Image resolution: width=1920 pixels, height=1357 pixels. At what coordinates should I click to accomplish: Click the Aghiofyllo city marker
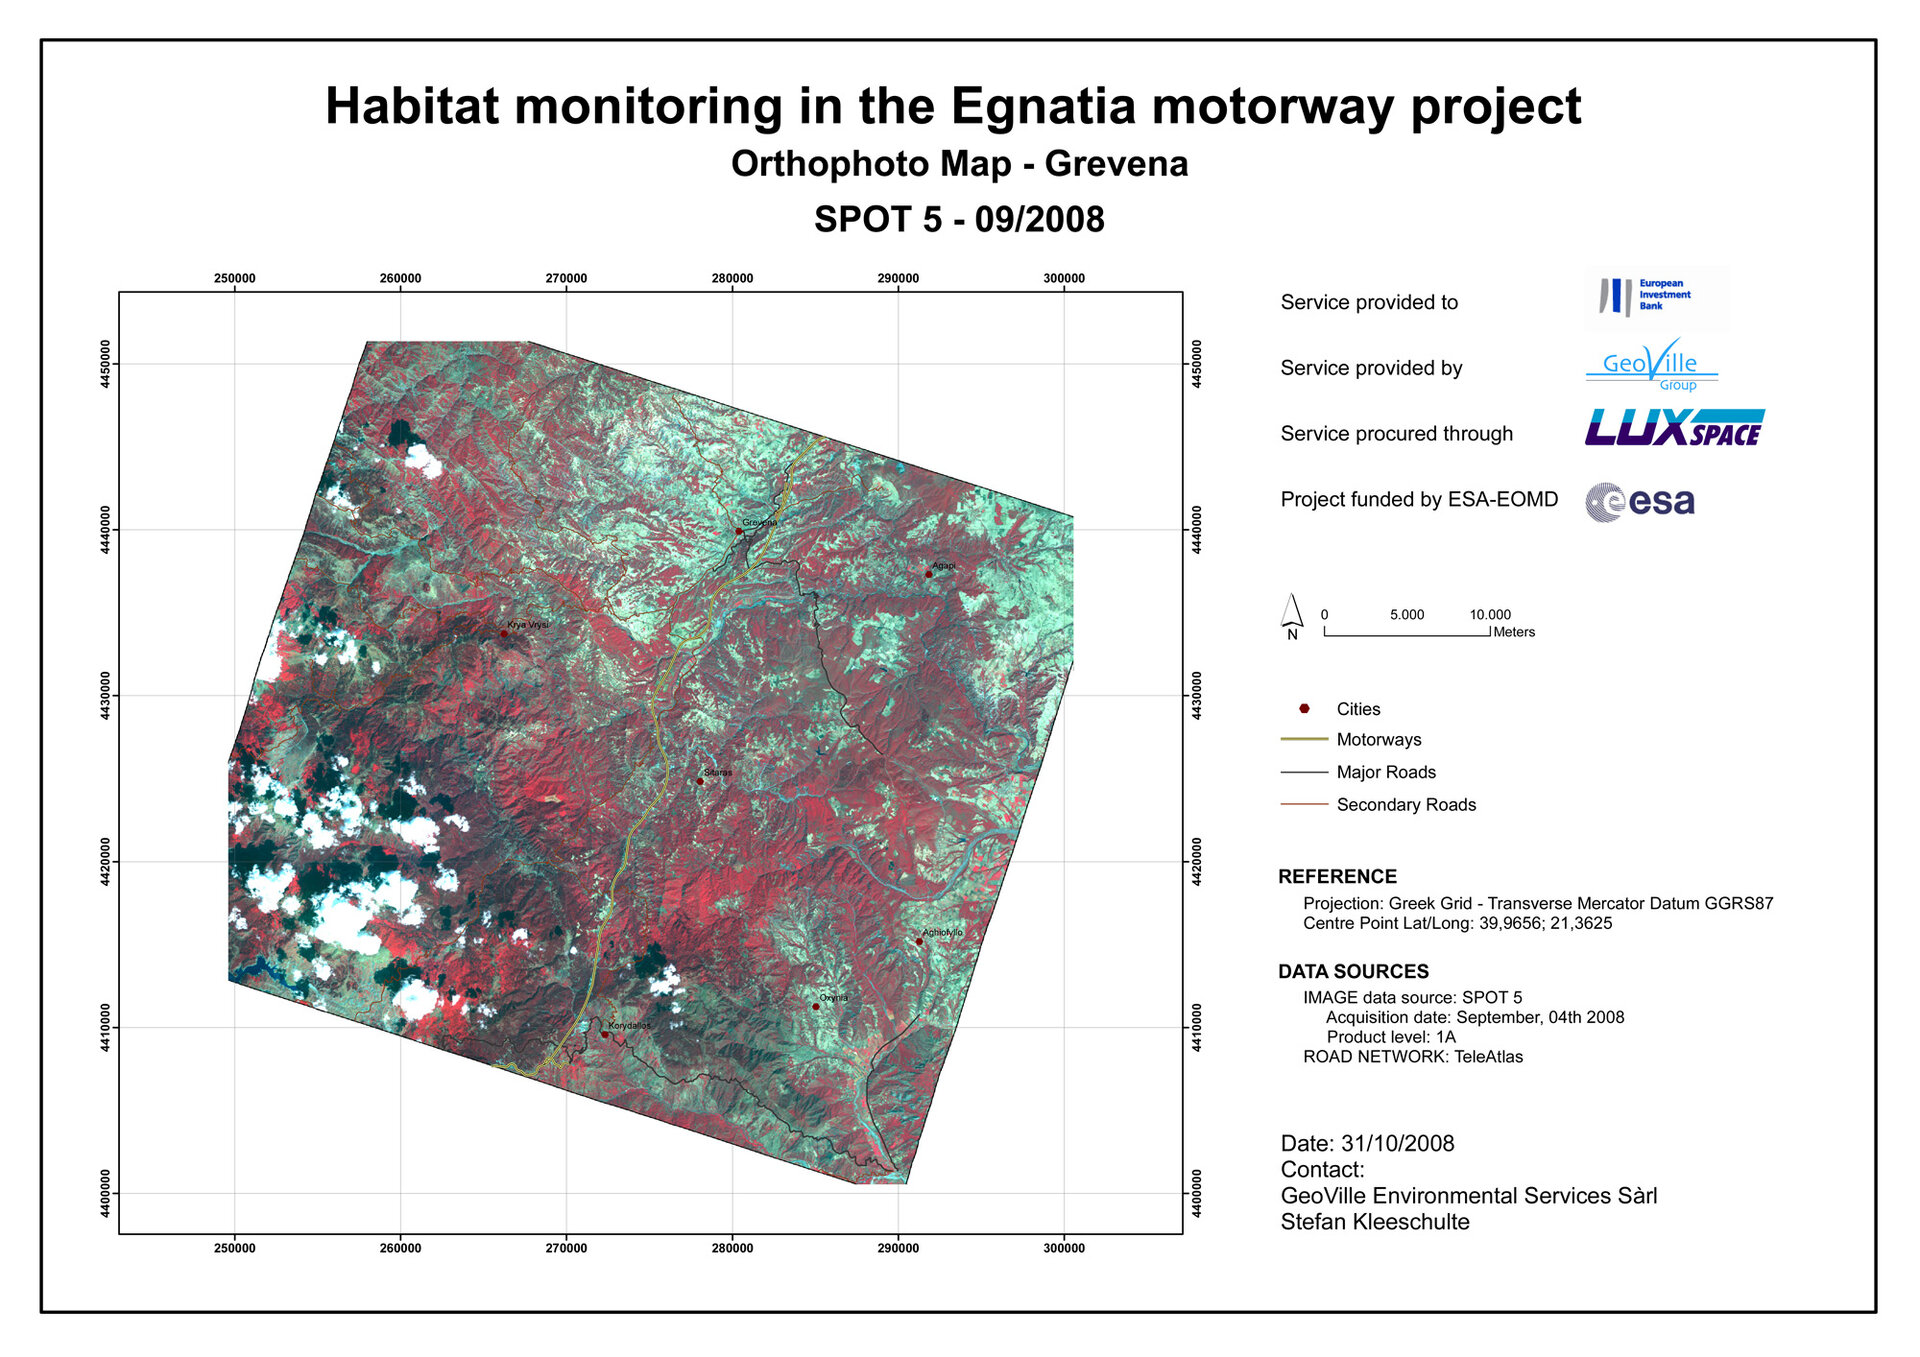coord(919,941)
